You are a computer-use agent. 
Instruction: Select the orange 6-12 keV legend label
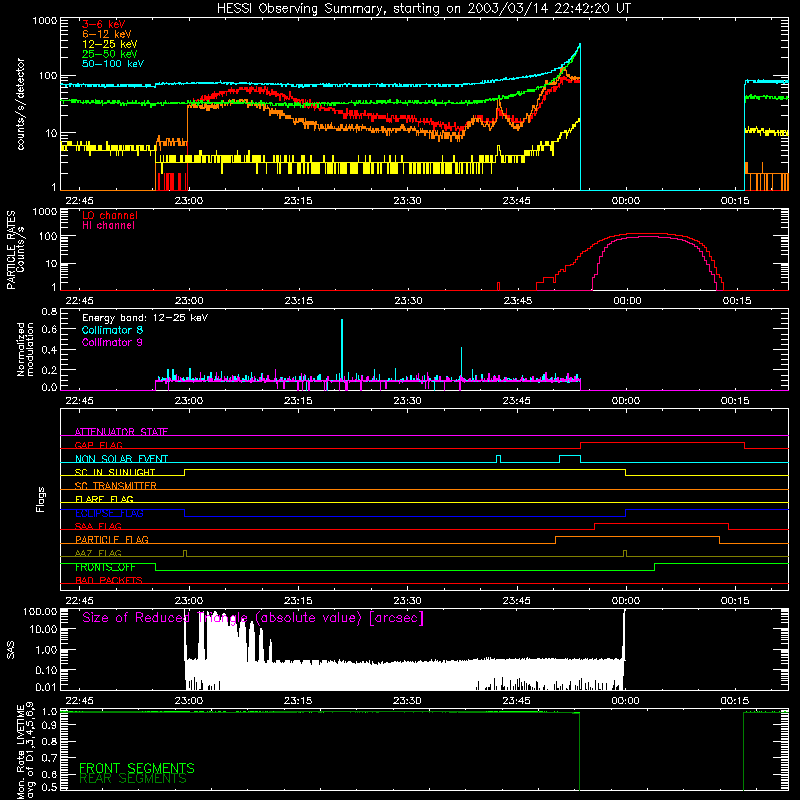tap(107, 34)
